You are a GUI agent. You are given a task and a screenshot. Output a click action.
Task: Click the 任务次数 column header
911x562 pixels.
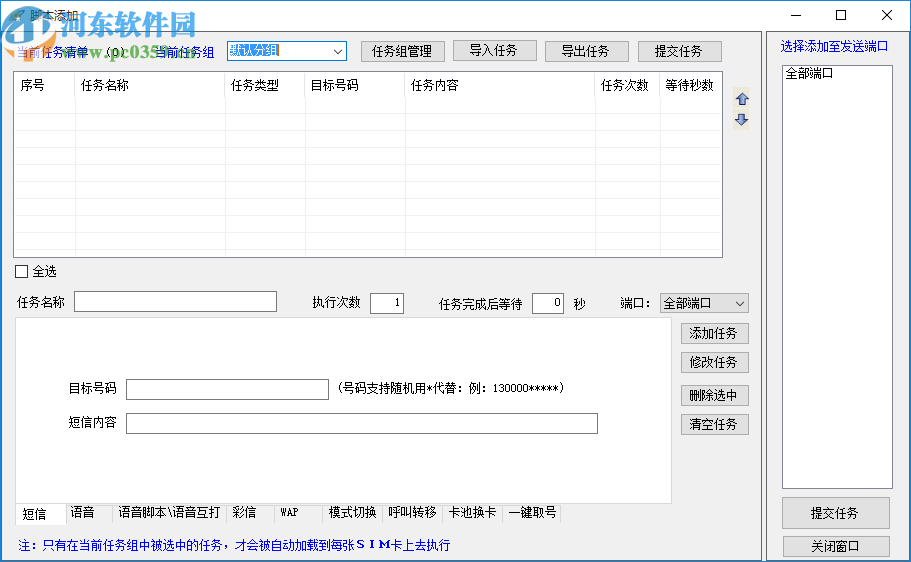627,85
